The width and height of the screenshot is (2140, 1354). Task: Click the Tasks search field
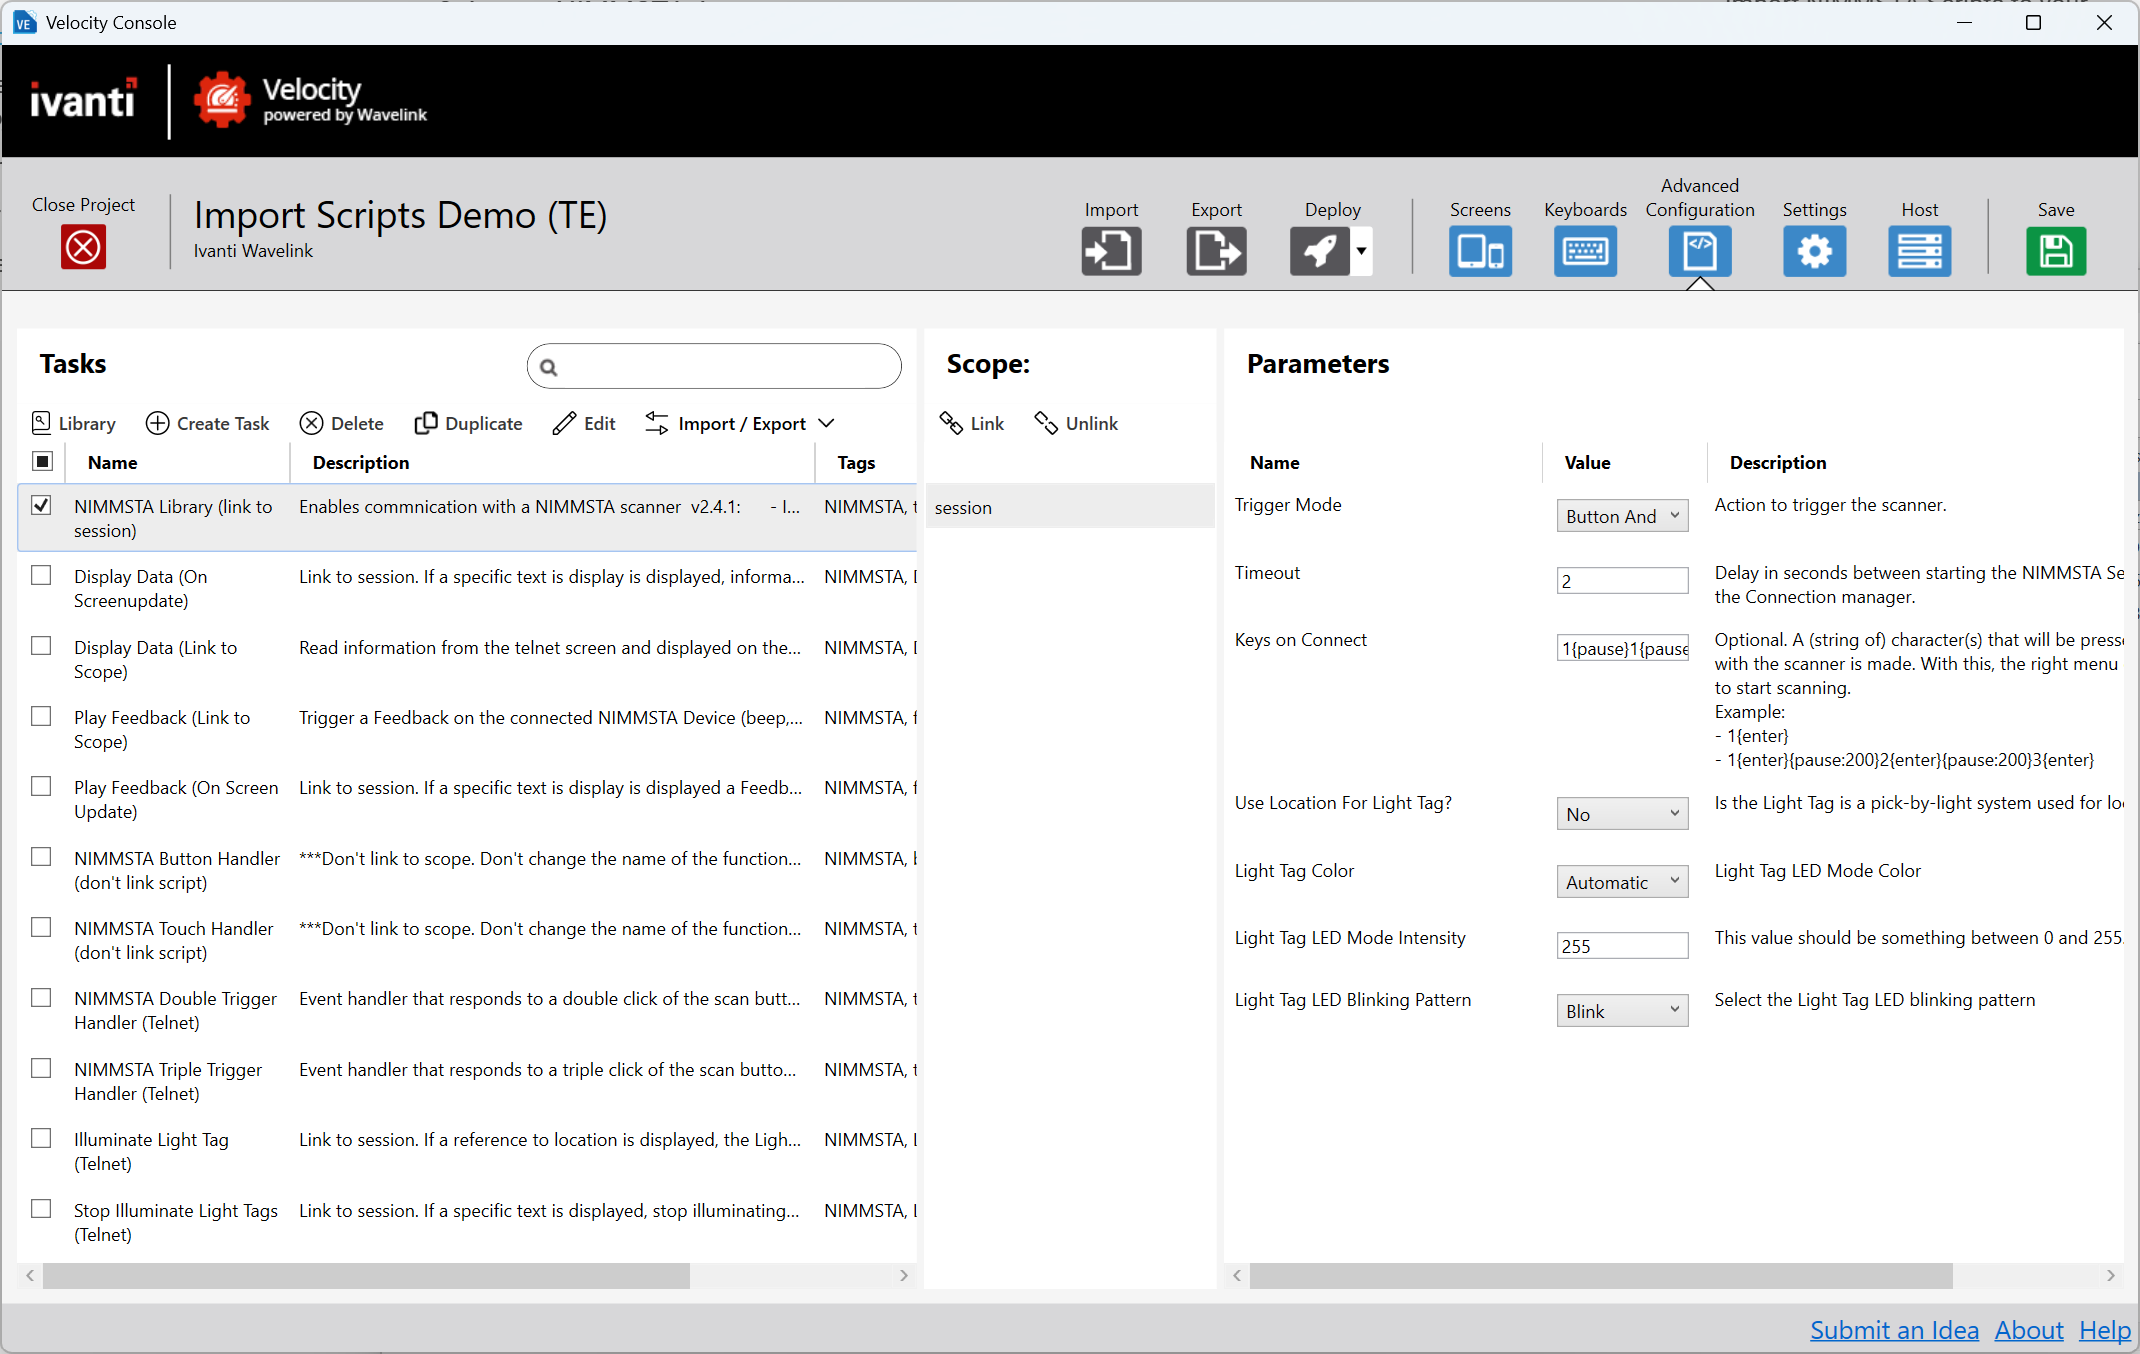click(x=714, y=366)
